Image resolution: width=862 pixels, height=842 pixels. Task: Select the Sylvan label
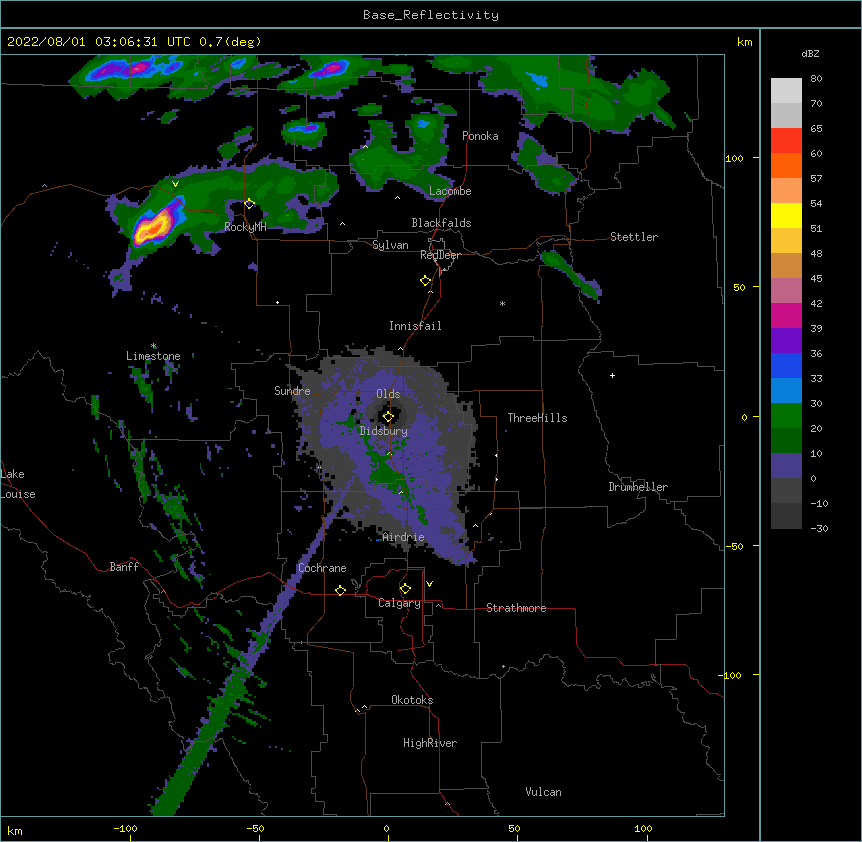[390, 245]
